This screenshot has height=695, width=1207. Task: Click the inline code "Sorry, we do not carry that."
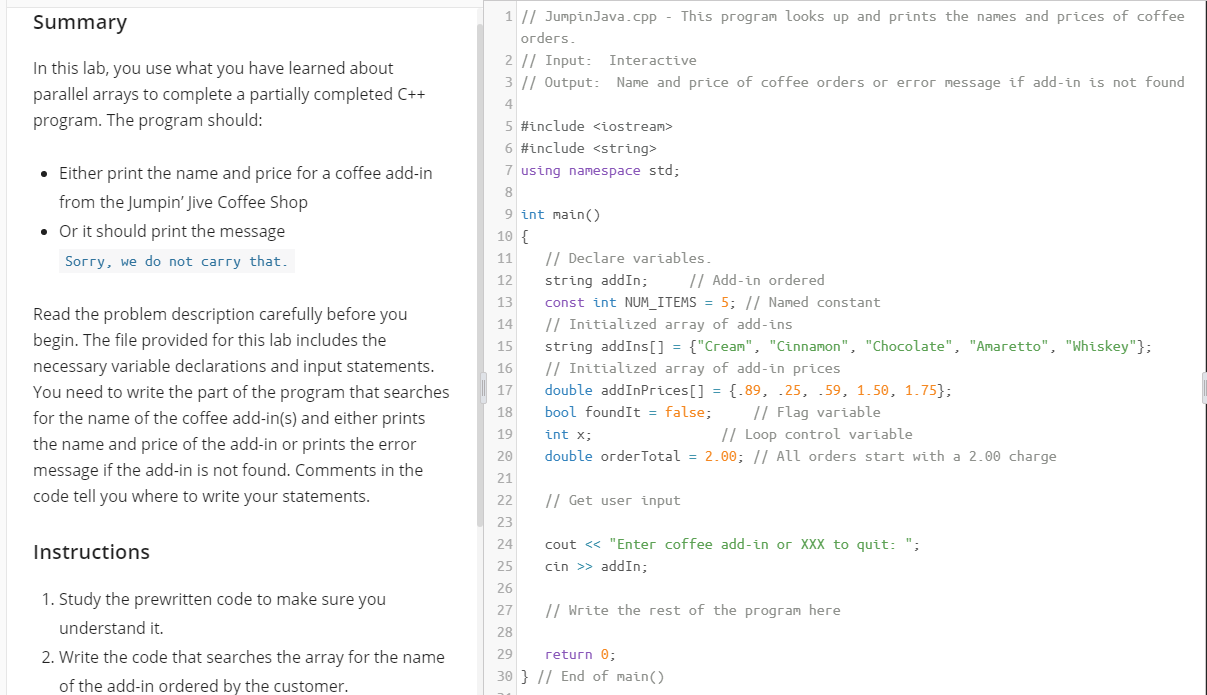coord(176,261)
